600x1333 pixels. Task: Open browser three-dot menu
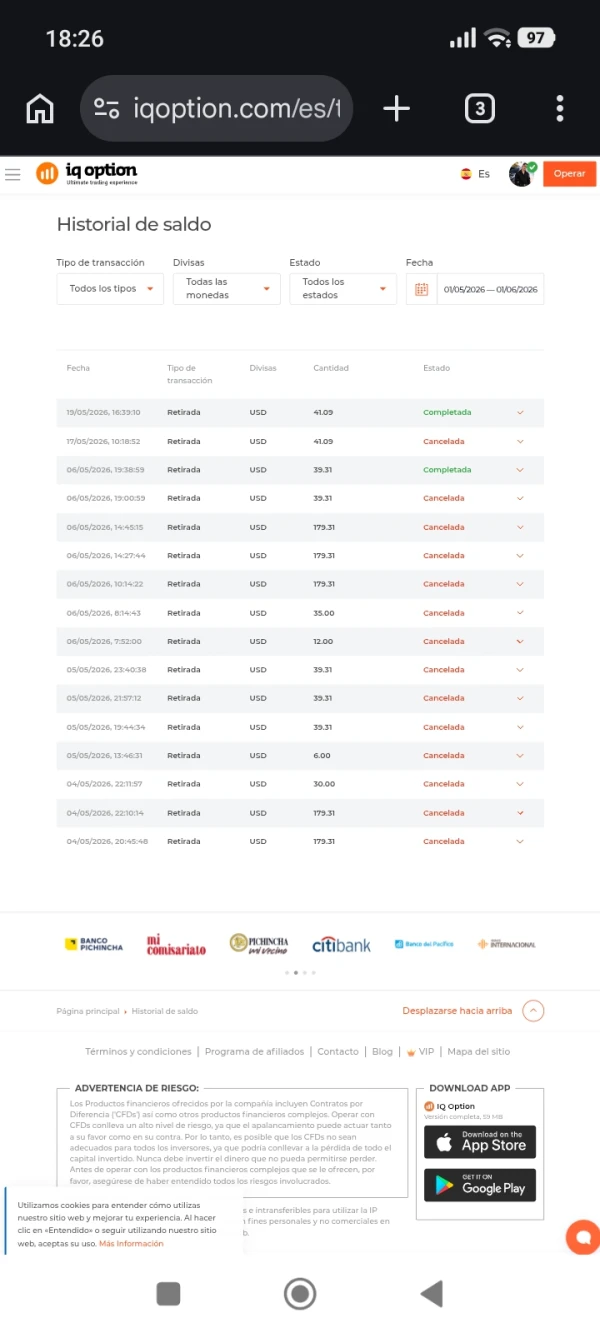click(560, 108)
